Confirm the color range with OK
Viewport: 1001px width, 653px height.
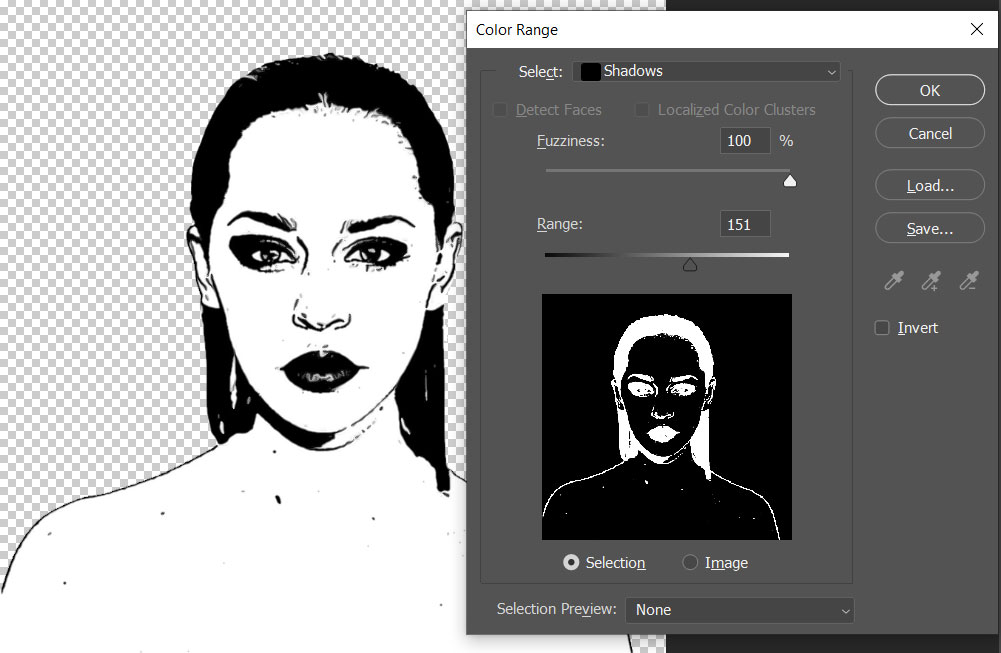[929, 90]
